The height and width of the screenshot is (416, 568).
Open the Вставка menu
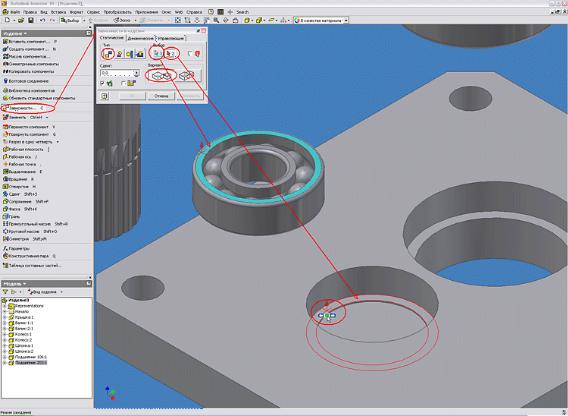tap(58, 12)
